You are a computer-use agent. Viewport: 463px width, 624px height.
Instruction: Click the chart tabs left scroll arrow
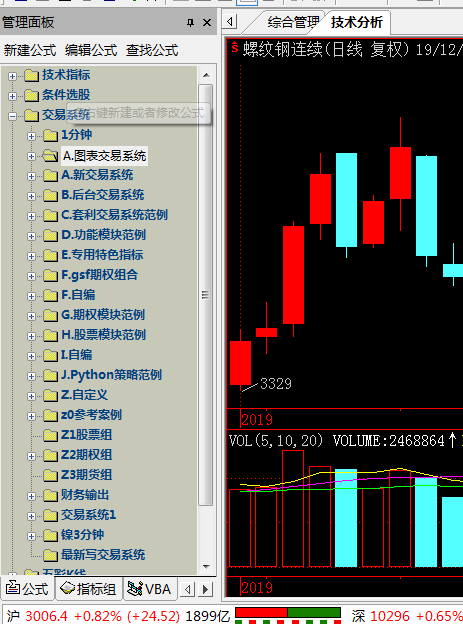(x=229, y=21)
